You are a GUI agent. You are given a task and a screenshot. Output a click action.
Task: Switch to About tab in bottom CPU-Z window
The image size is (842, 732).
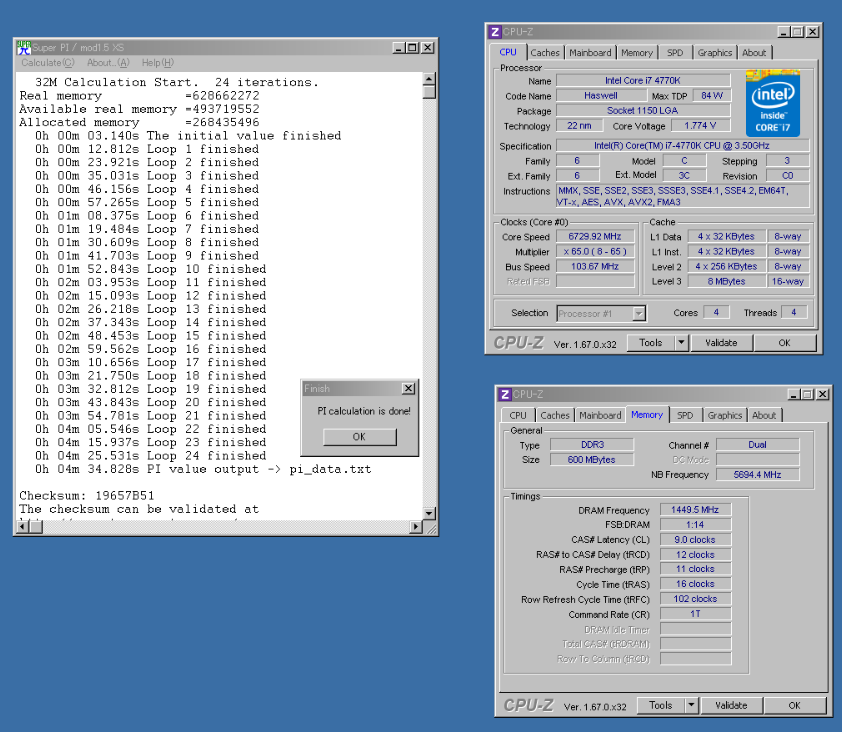tap(764, 415)
